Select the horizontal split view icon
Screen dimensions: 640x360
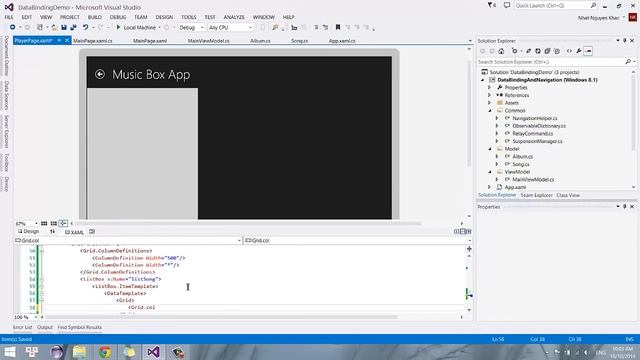(x=462, y=231)
